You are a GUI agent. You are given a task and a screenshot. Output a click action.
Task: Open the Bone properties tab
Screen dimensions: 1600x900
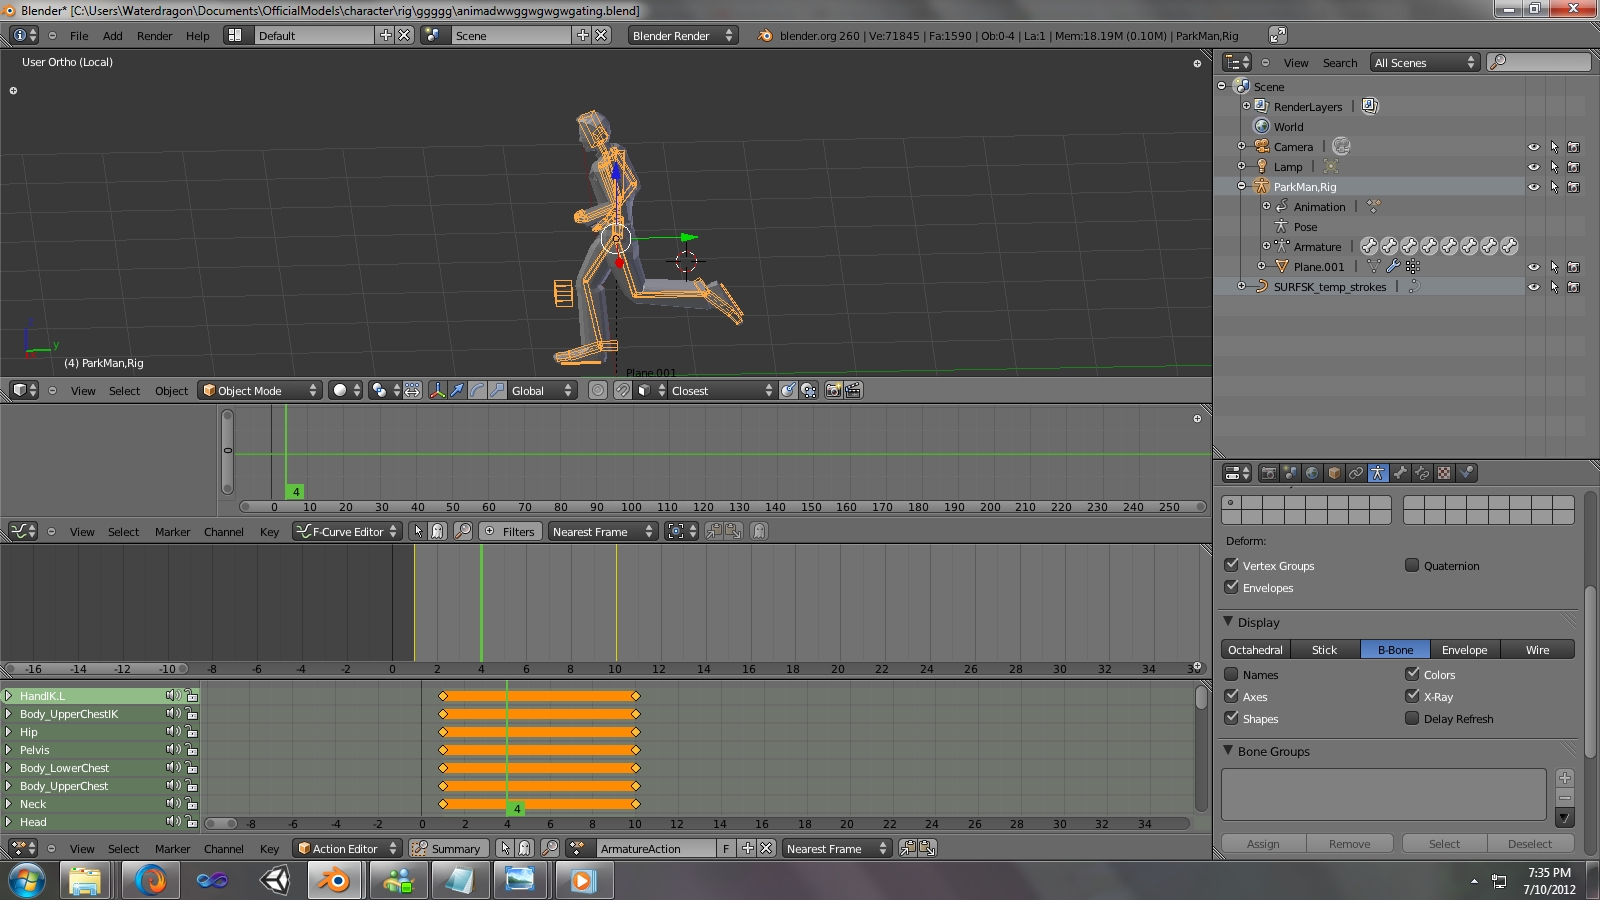tap(1400, 473)
